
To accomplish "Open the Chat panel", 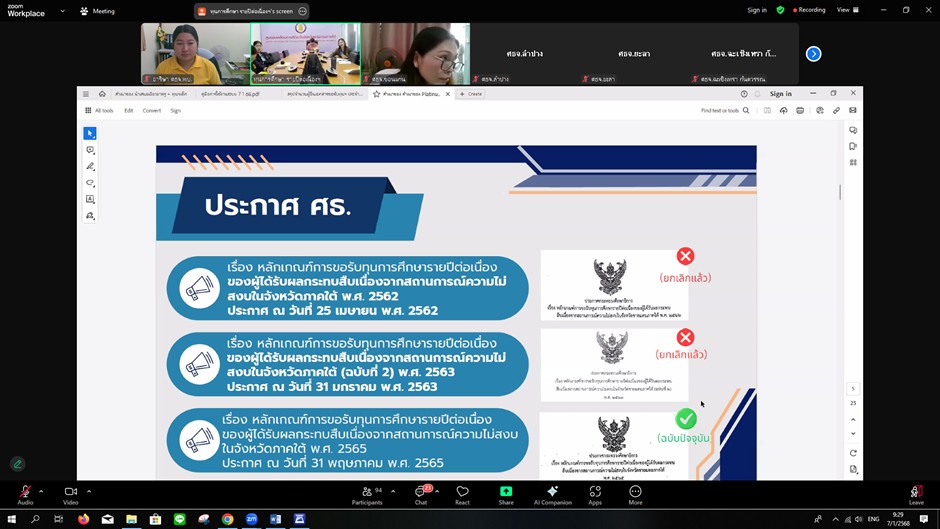I will (420, 493).
